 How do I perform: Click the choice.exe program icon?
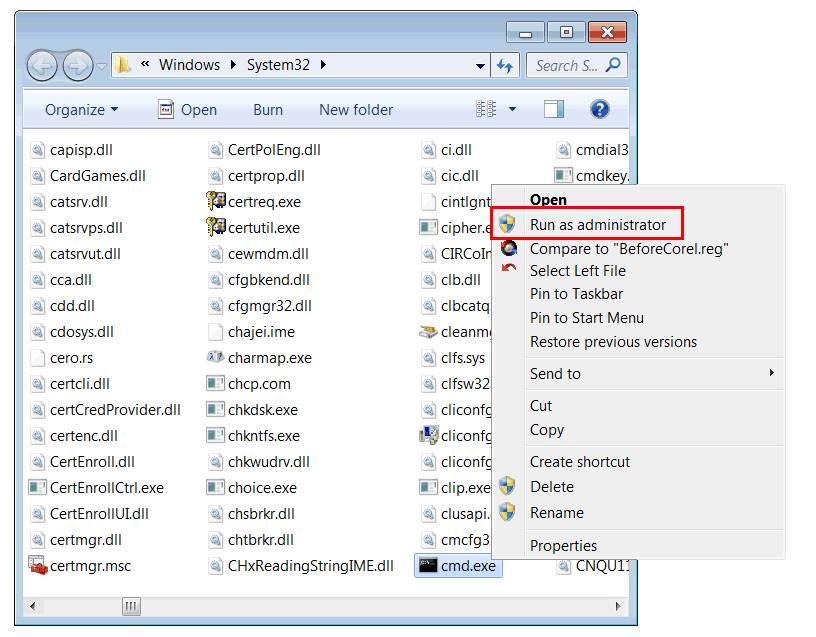[215, 488]
